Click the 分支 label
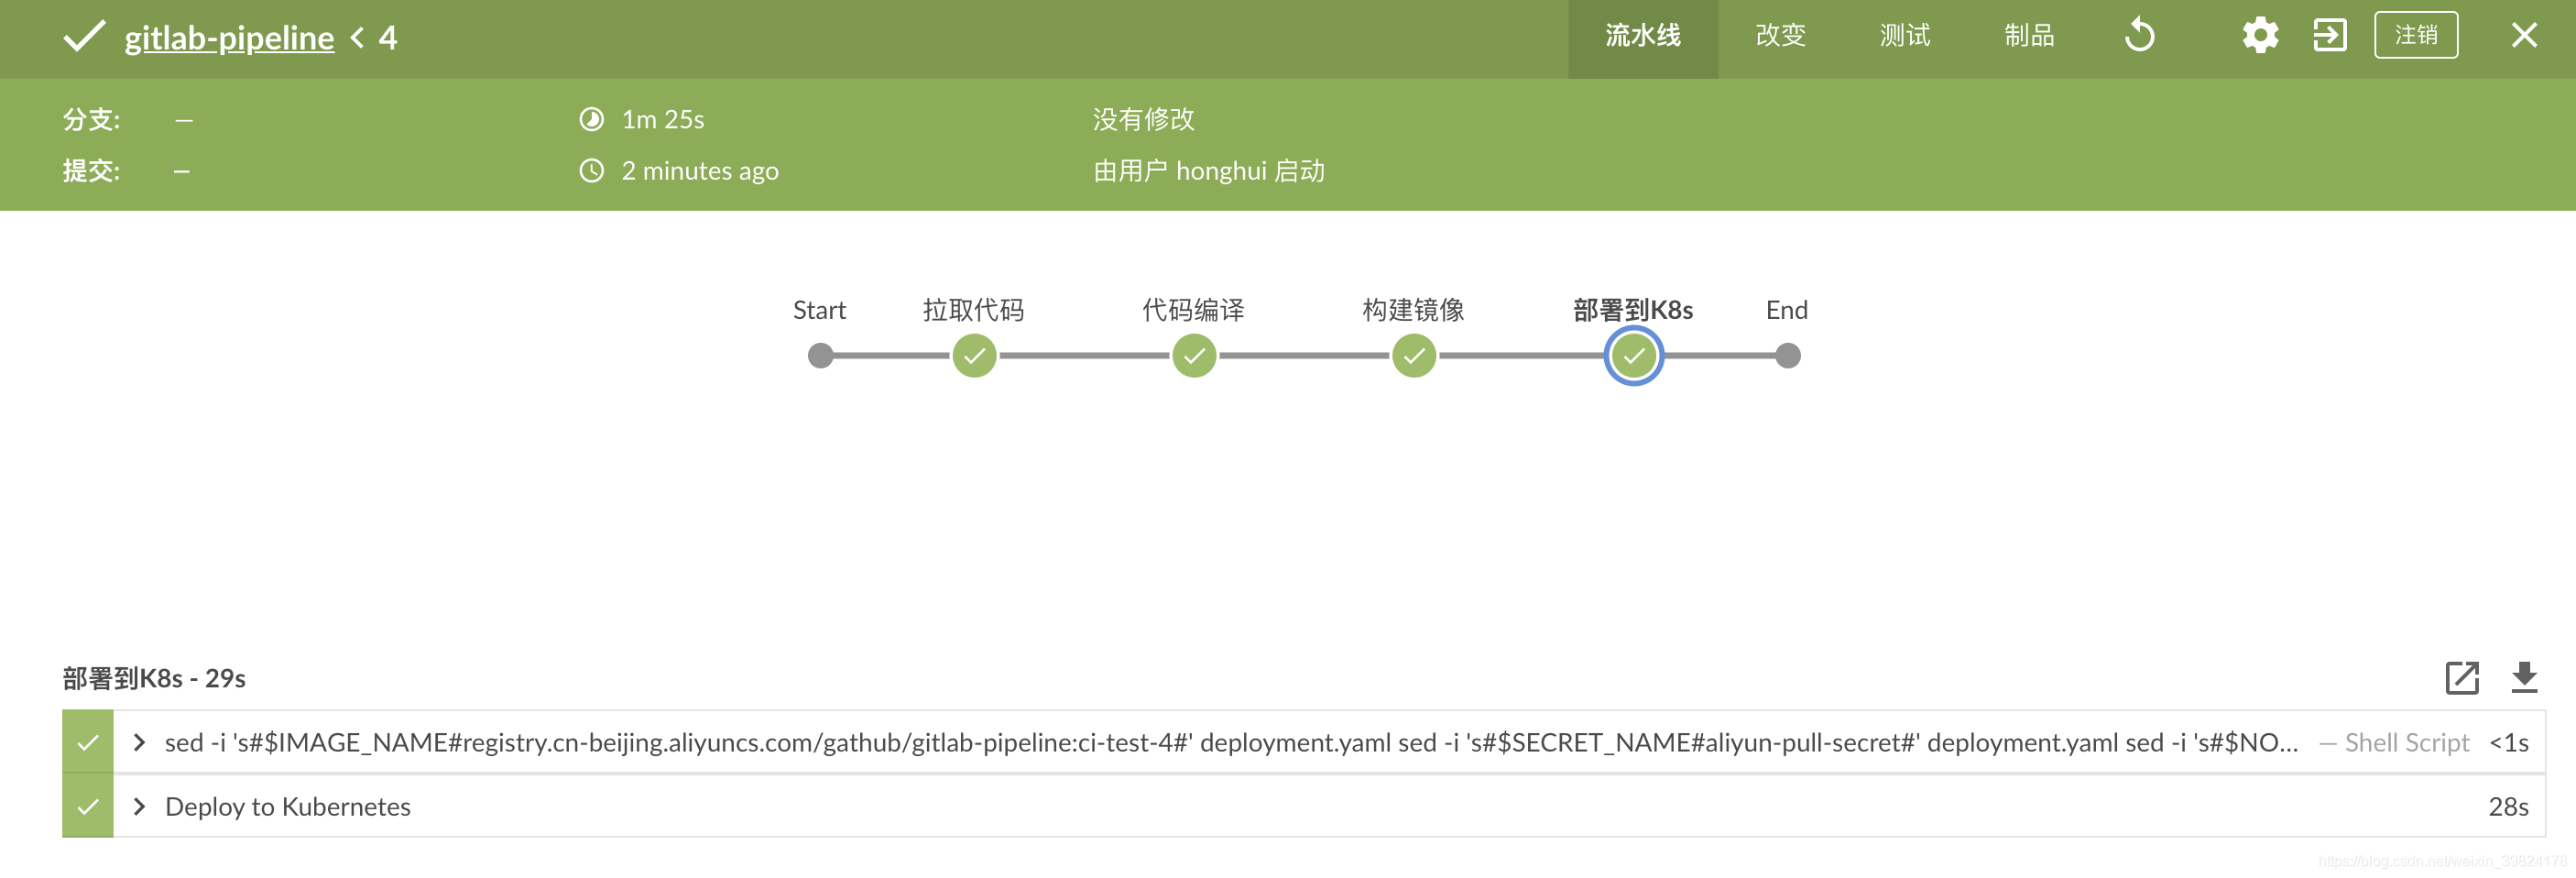 91,120
